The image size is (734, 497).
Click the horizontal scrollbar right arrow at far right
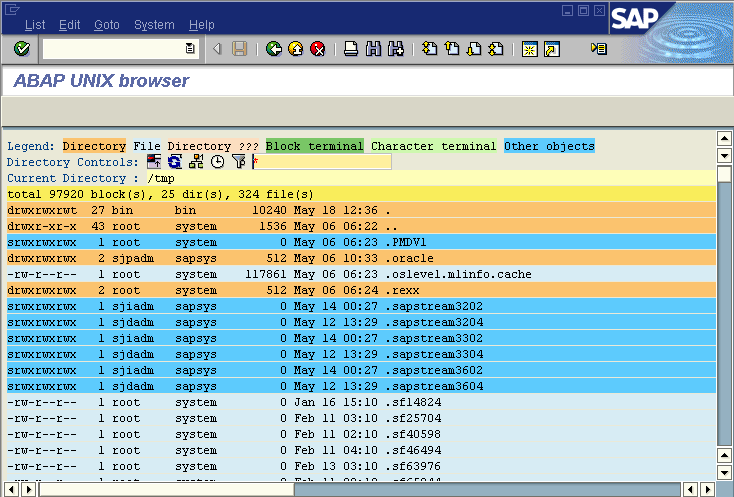[707, 490]
